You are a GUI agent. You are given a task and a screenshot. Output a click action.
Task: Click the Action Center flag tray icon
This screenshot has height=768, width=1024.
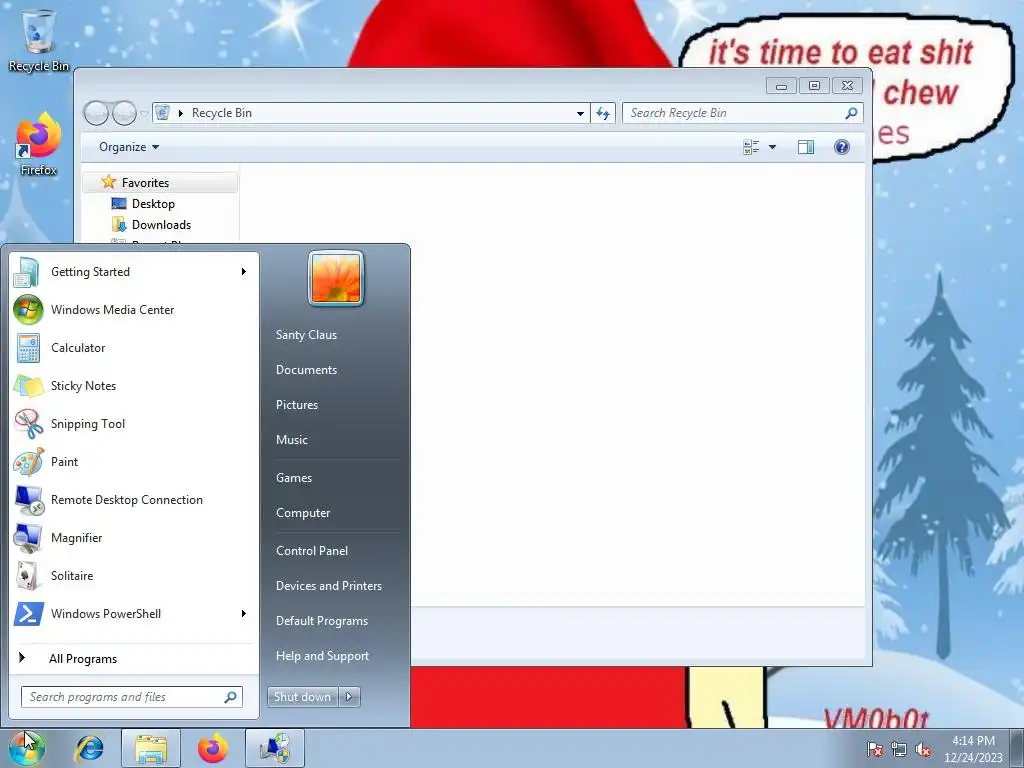pyautogui.click(x=874, y=750)
